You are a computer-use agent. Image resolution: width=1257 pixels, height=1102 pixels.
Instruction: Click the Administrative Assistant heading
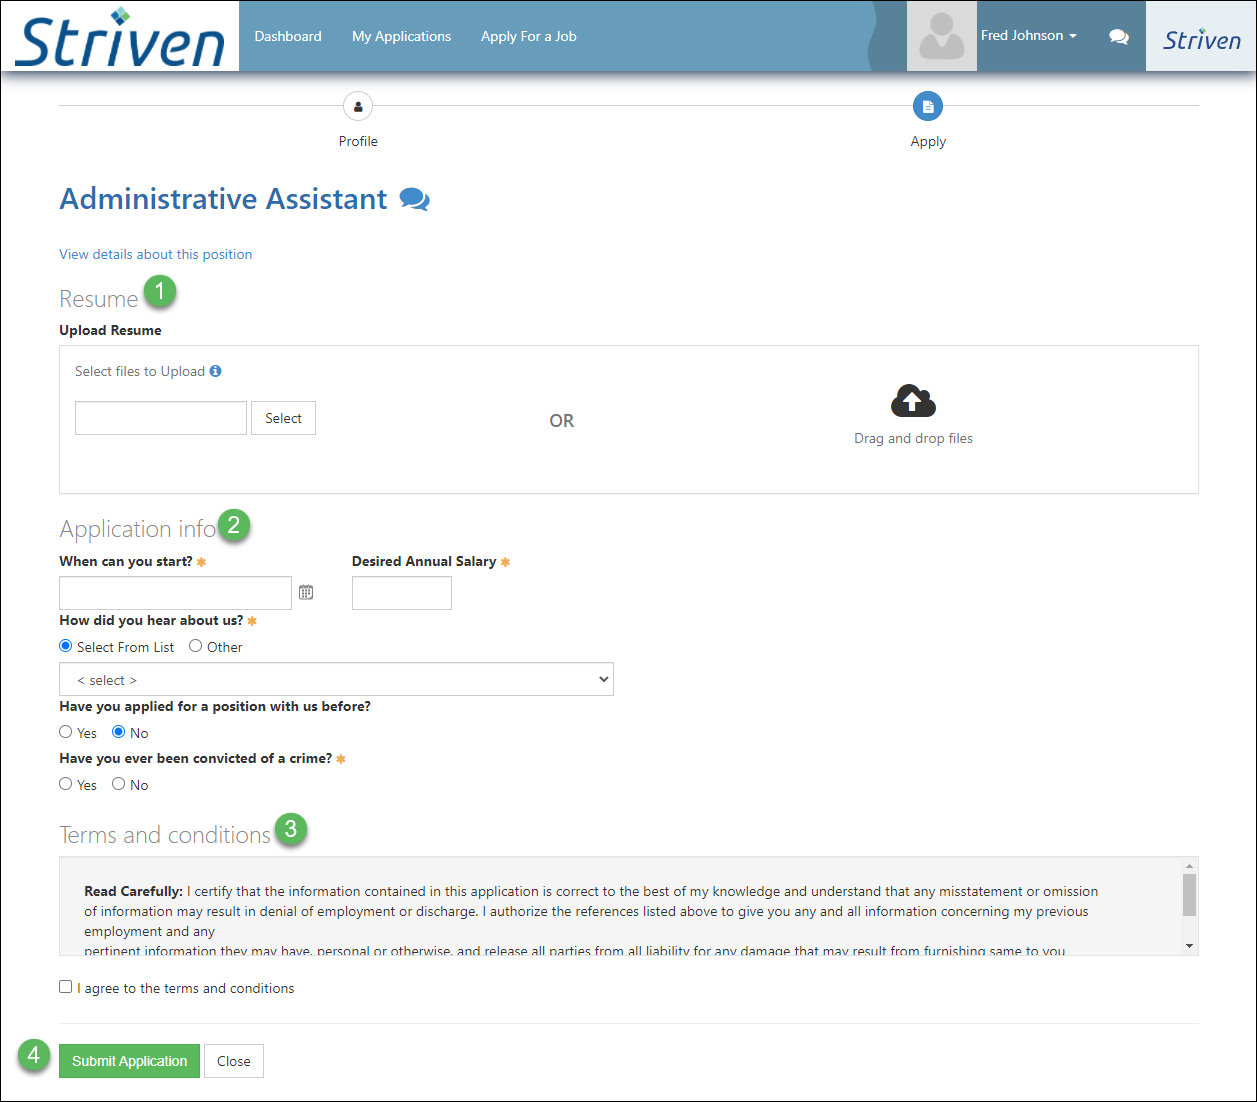(223, 199)
